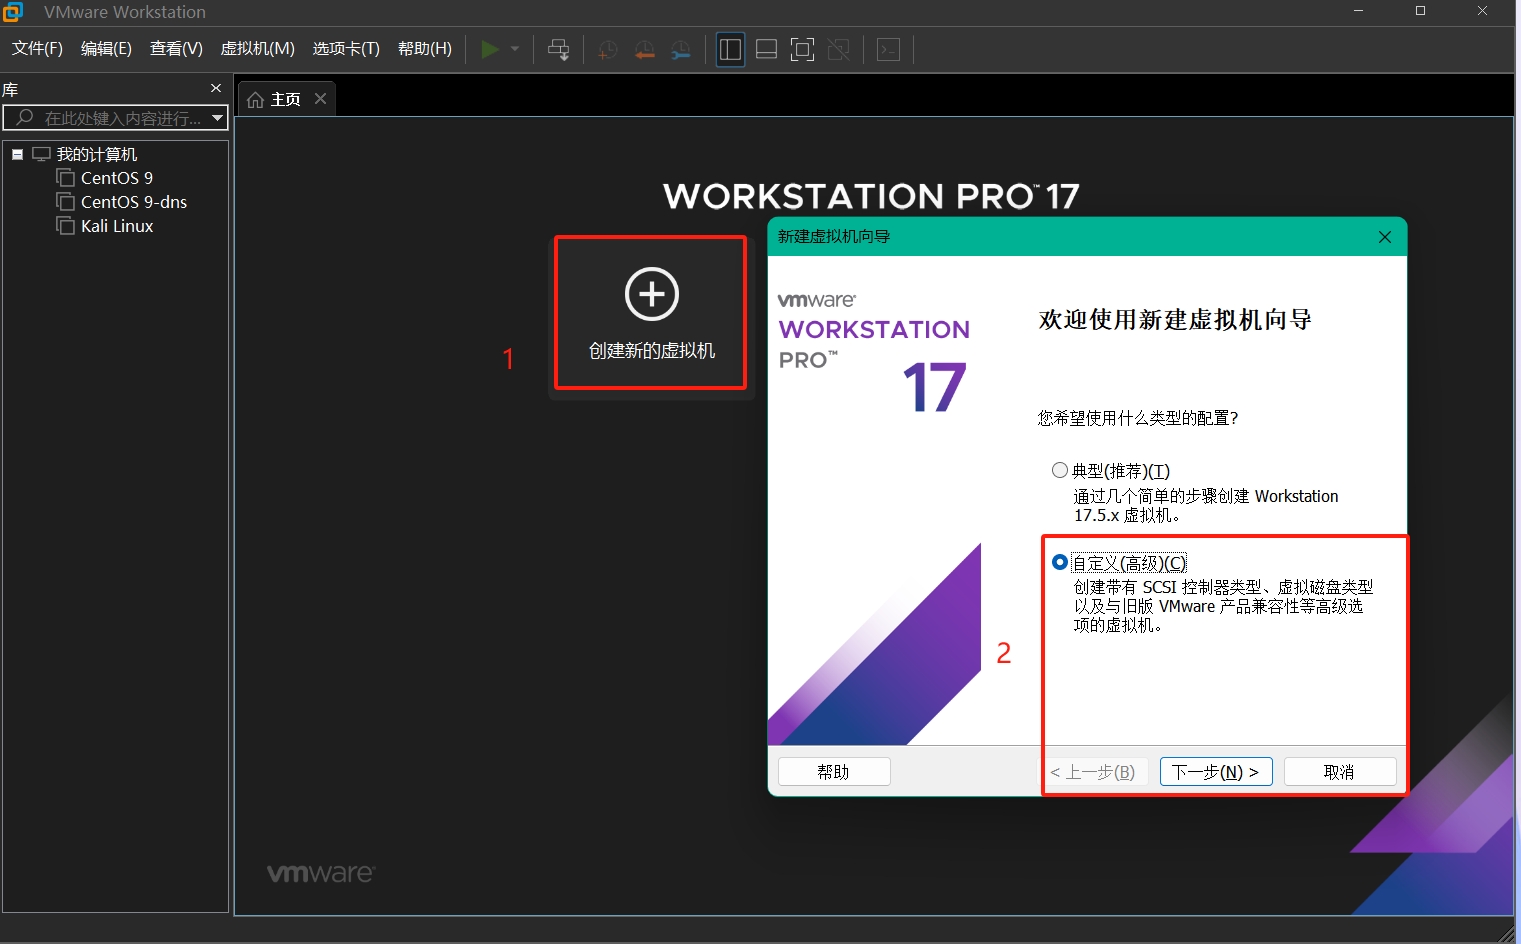Close the 主页 tab
This screenshot has height=944, width=1521.
[x=320, y=98]
